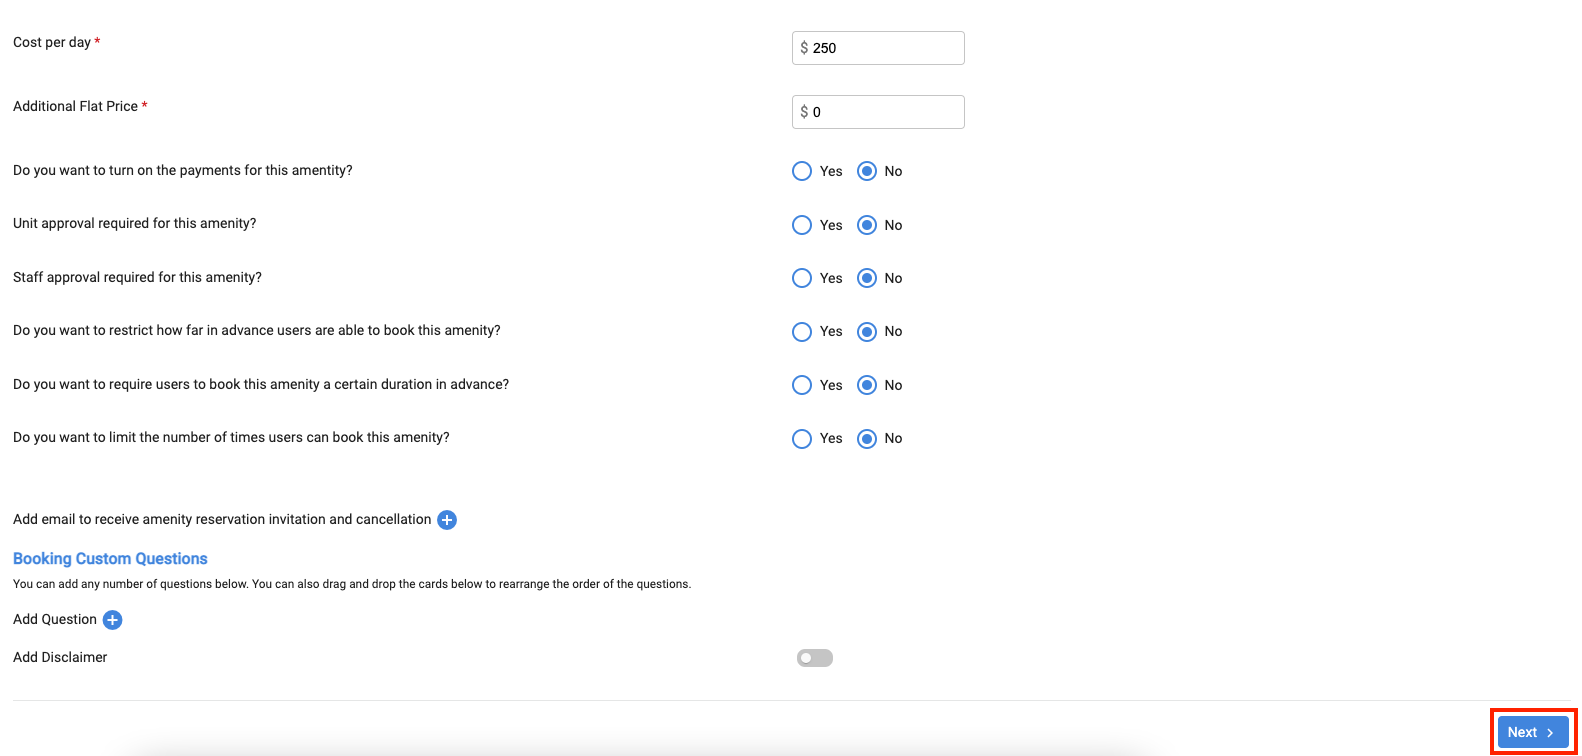Click the plus icon to add reservation email

pos(447,520)
